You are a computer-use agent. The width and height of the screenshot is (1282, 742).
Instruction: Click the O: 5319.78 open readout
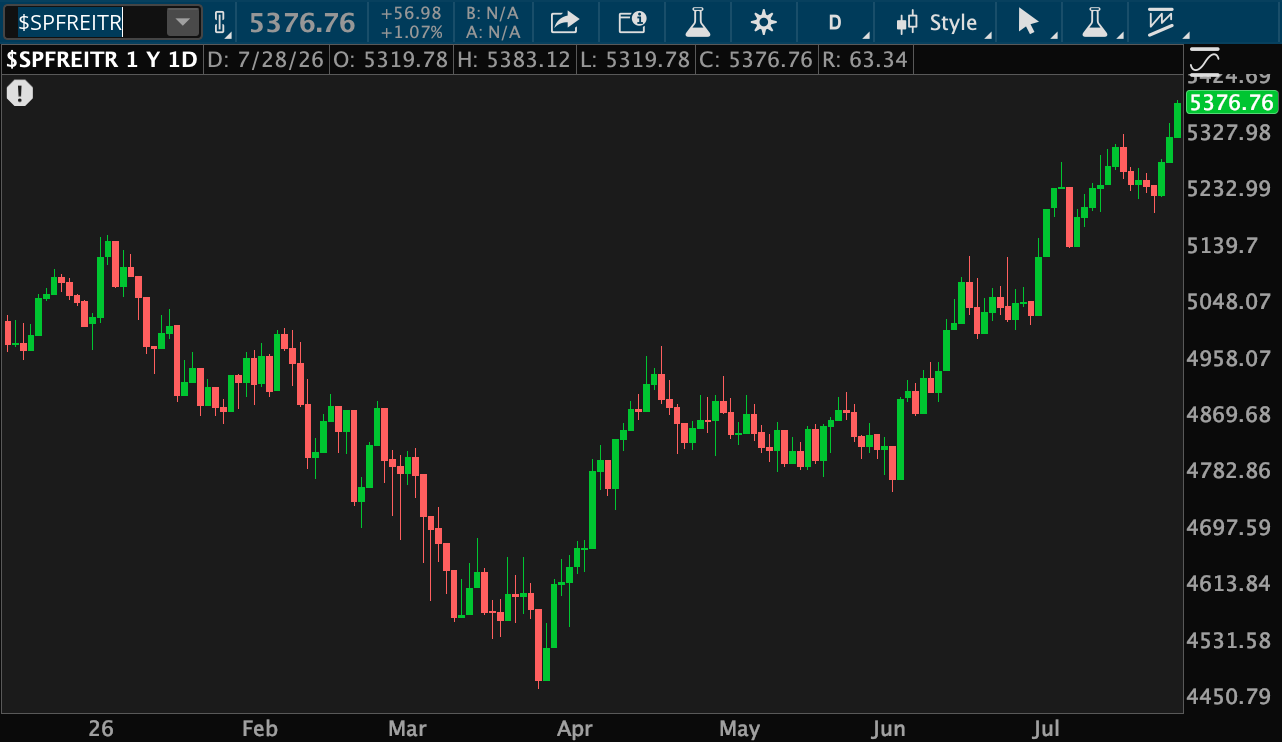(390, 59)
